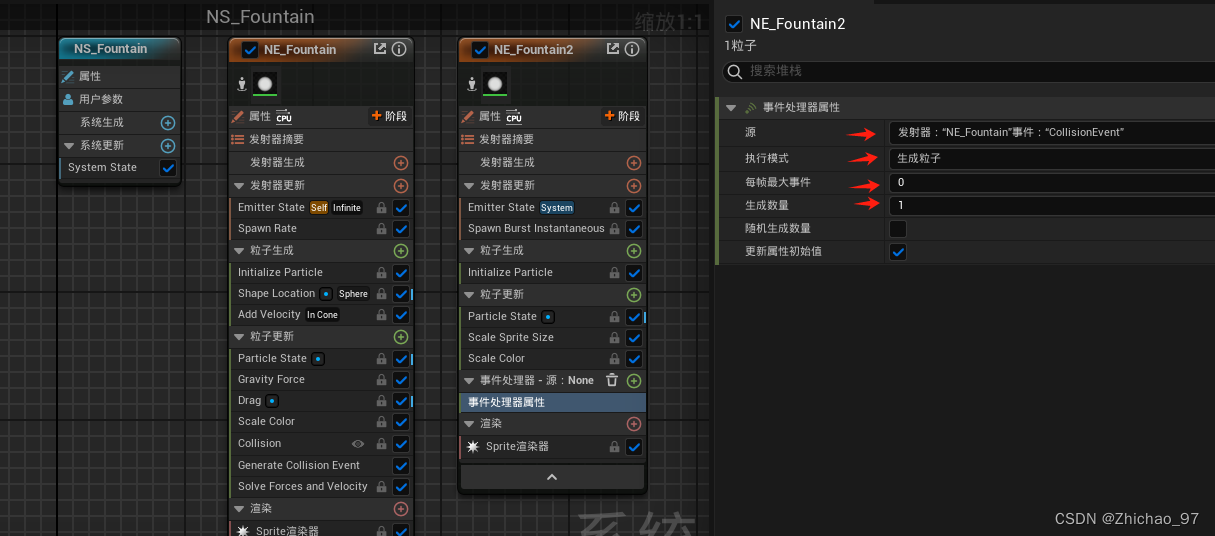Click CPU sim target icon in NE_Fountain 属性 row

coord(284,116)
